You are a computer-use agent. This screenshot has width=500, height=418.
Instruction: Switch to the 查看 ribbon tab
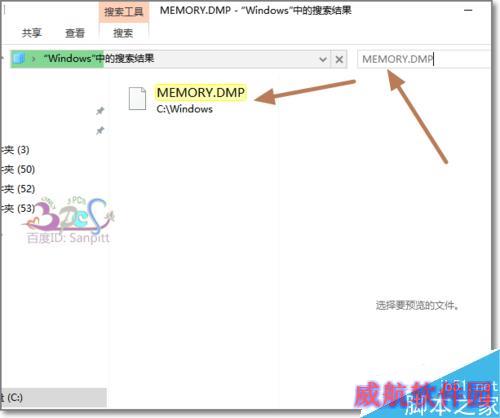[75, 33]
